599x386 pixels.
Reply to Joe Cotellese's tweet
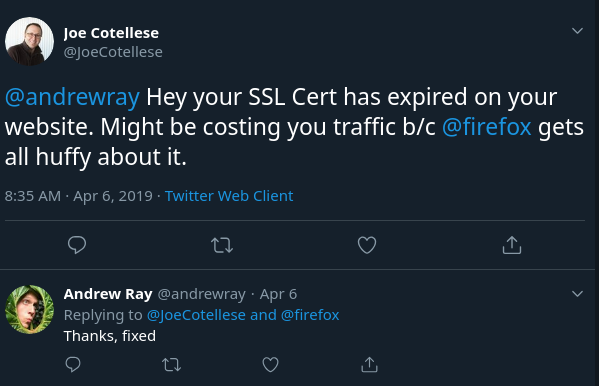pyautogui.click(x=77, y=245)
